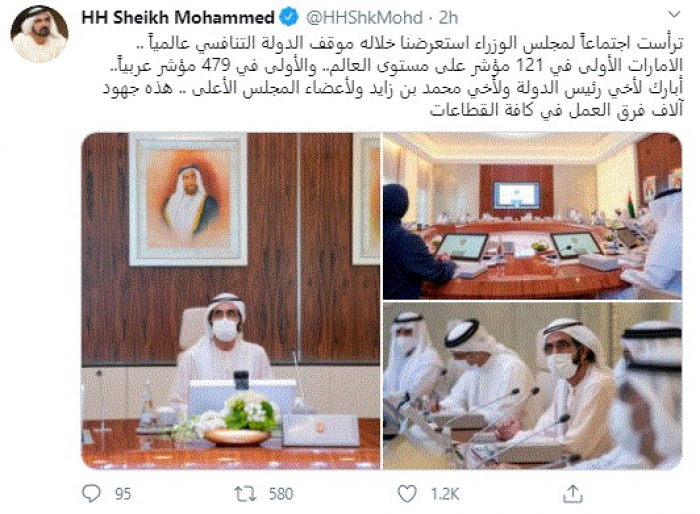The height and width of the screenshot is (514, 700).
Task: Click the 95 replies count
Action: coord(123,494)
